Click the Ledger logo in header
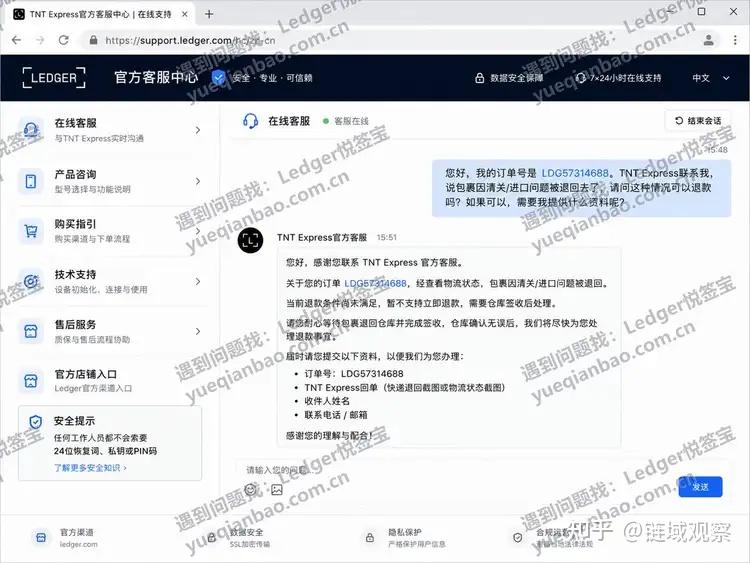This screenshot has width=750, height=563. click(54, 77)
